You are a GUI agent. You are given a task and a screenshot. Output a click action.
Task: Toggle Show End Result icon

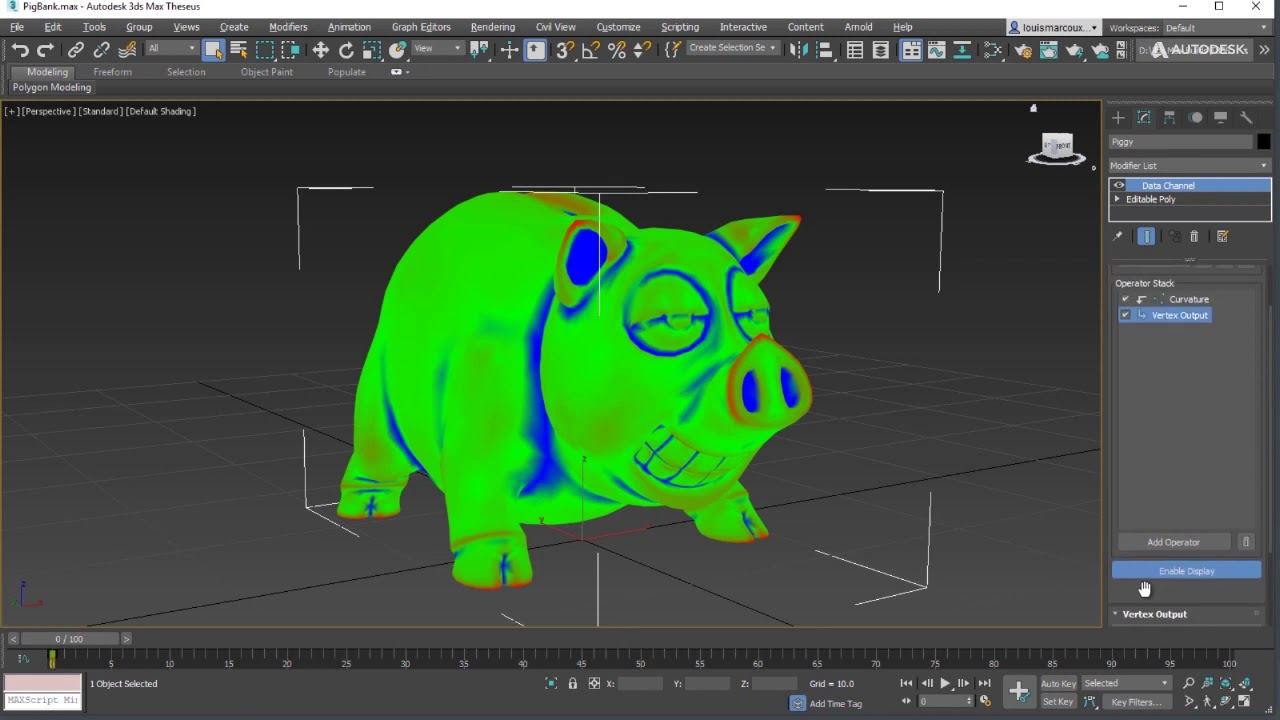[1146, 236]
